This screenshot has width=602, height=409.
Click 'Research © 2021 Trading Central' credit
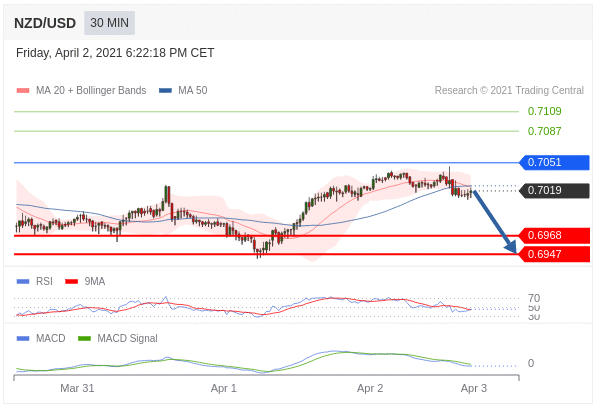pos(509,90)
